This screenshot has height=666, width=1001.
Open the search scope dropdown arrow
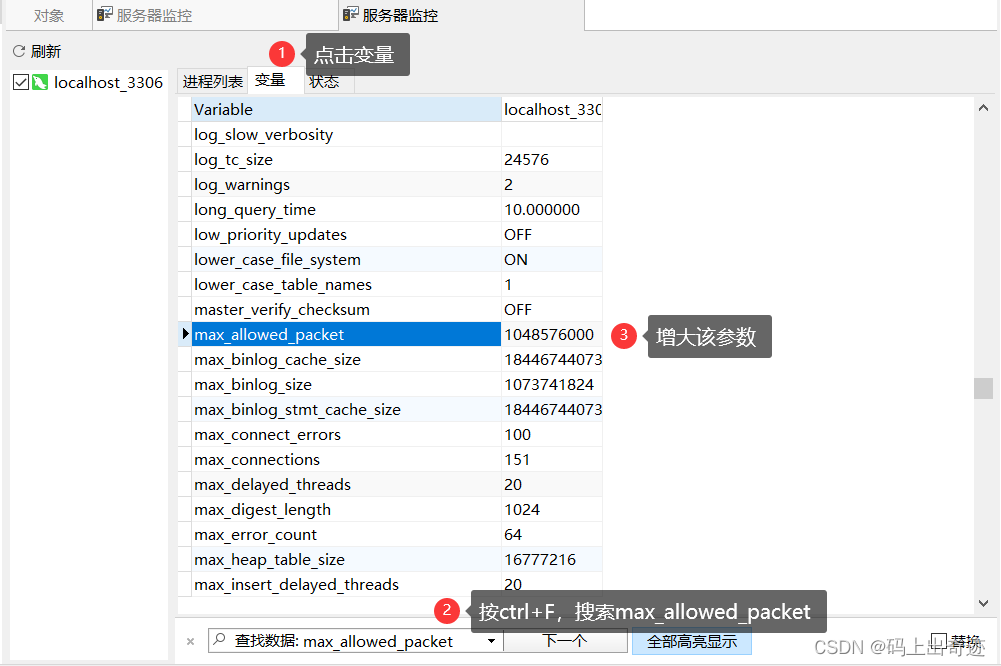click(x=489, y=641)
